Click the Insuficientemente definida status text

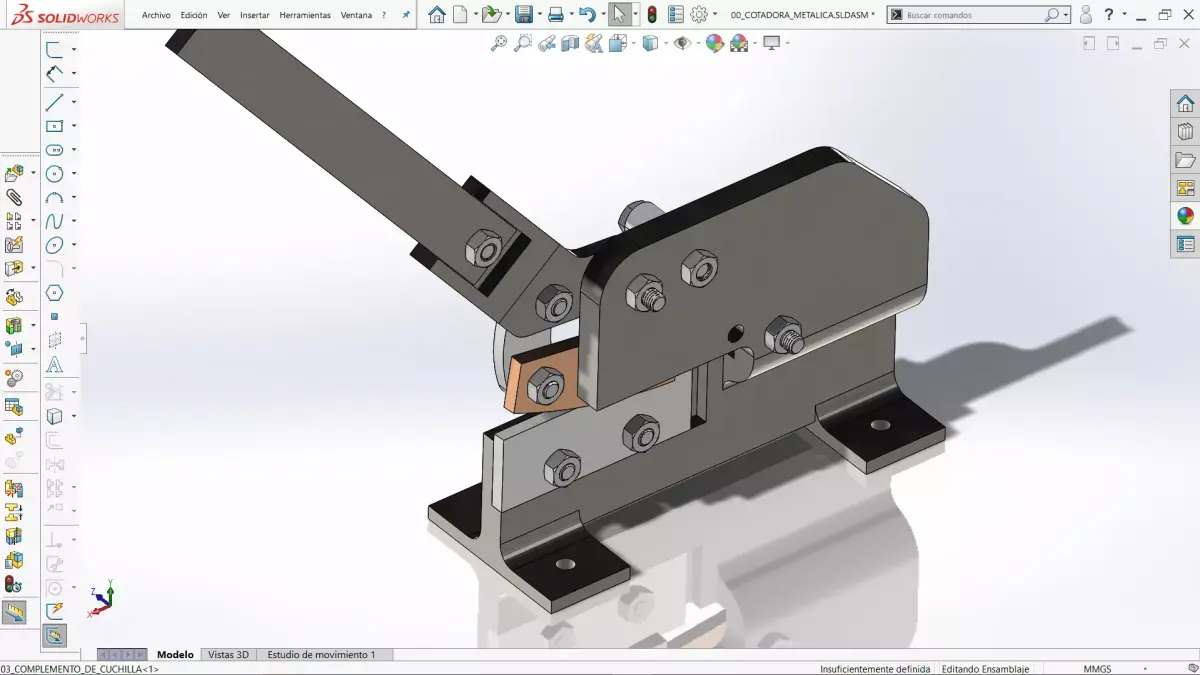tap(875, 669)
